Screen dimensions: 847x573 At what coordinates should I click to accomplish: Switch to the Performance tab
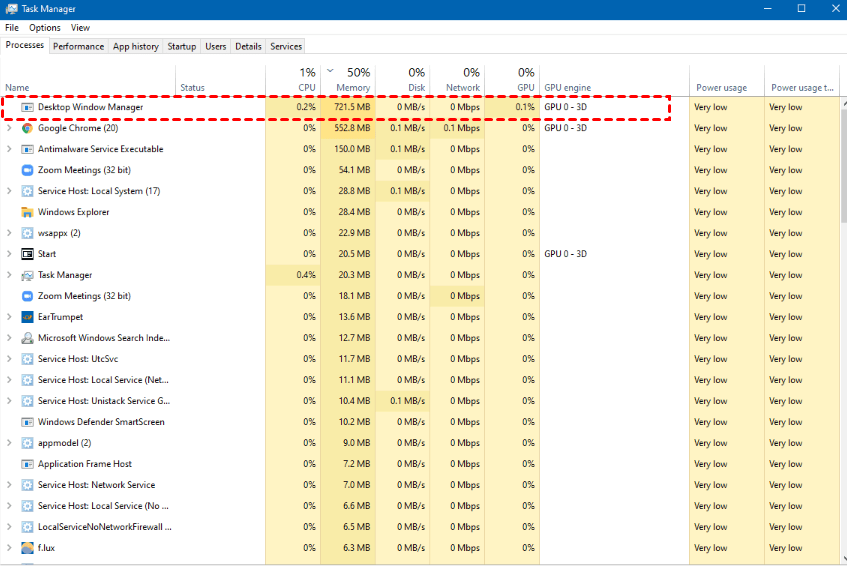point(78,46)
